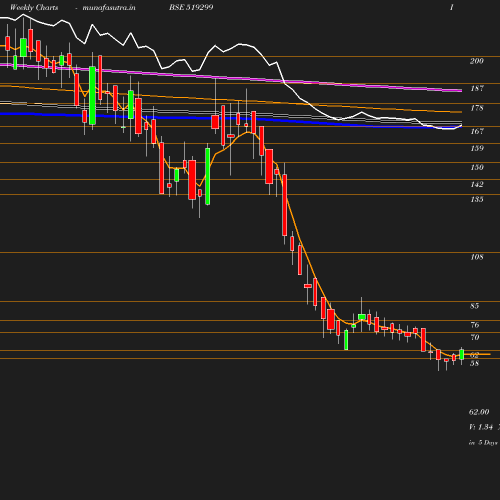This screenshot has width=500, height=500.
Task: Select the 178 price level label
Action: click(x=477, y=108)
